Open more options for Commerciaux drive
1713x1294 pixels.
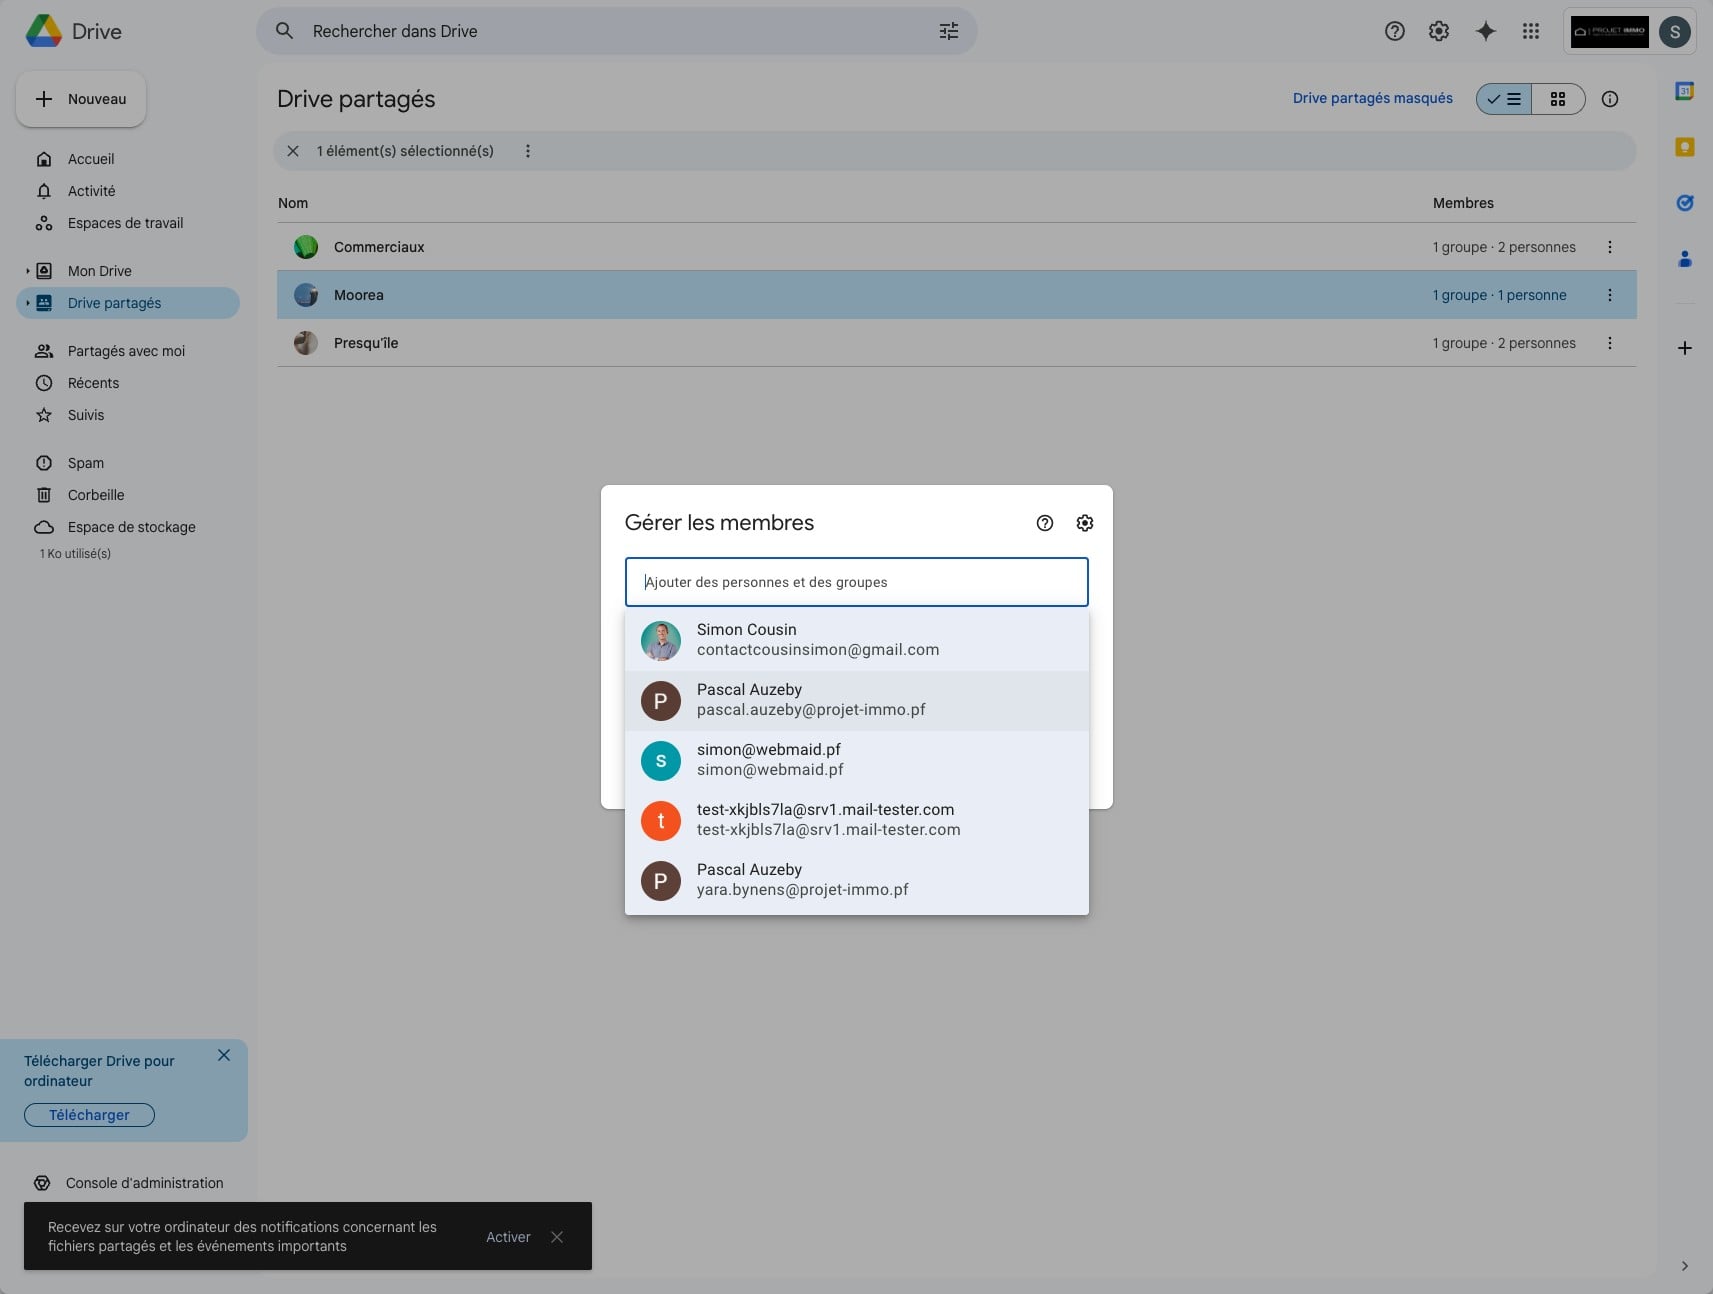[x=1609, y=247]
